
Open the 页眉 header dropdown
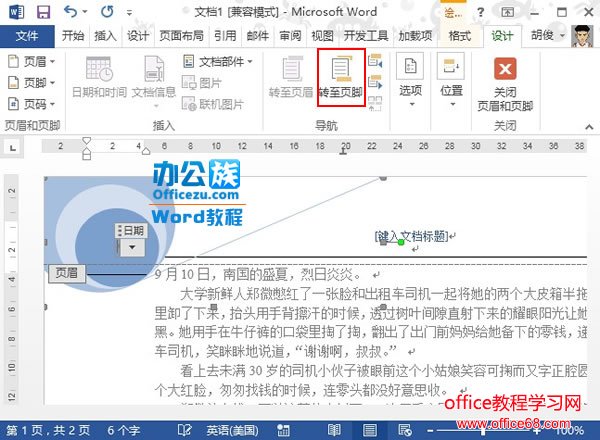pos(31,61)
